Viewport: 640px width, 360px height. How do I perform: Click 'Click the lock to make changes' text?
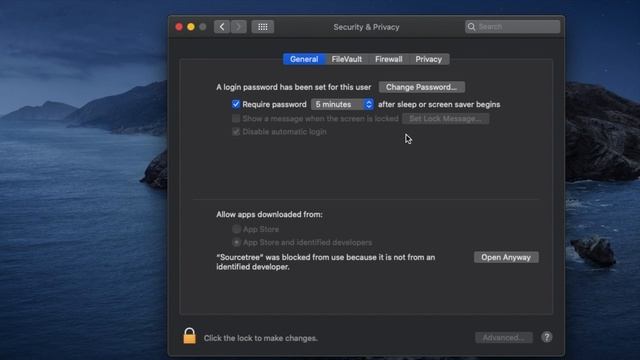(261, 338)
